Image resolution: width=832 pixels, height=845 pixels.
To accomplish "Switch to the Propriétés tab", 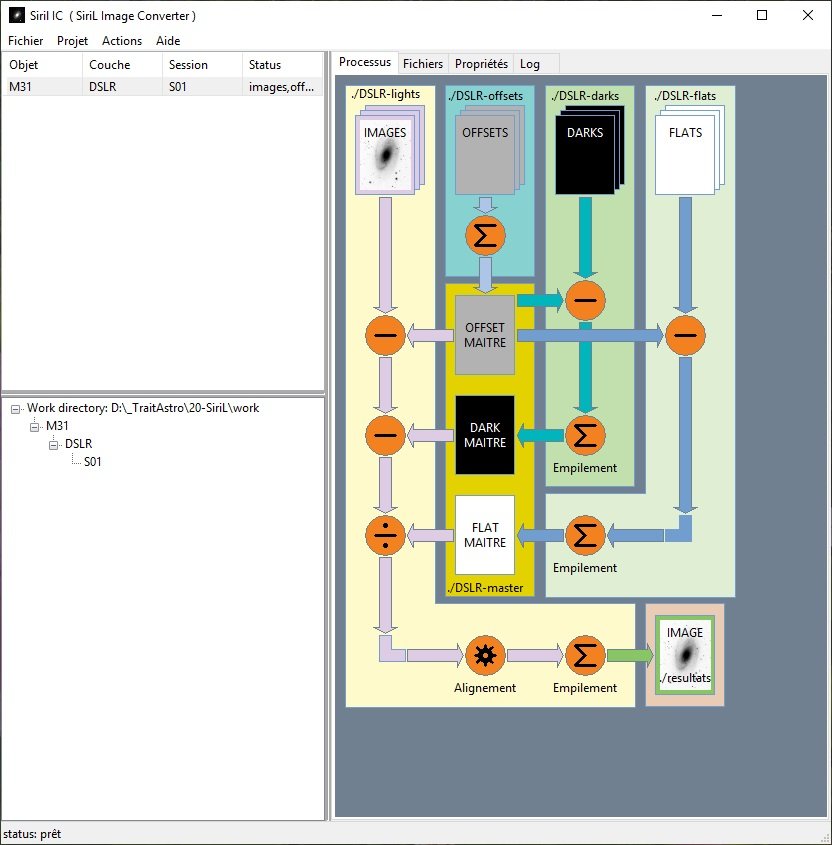I will click(481, 64).
